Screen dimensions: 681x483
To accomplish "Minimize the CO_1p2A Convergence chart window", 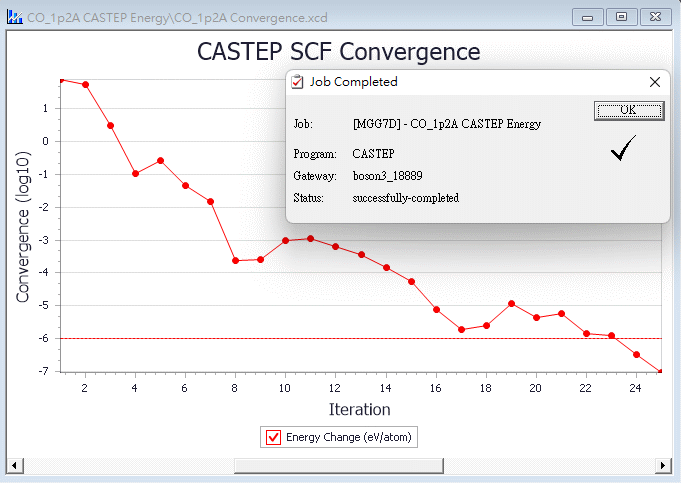I will tap(591, 17).
